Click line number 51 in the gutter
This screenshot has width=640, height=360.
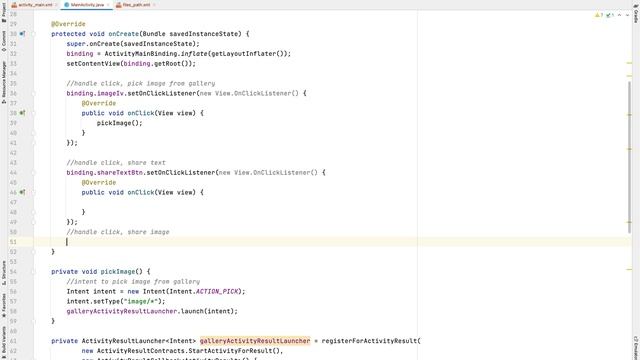13,242
